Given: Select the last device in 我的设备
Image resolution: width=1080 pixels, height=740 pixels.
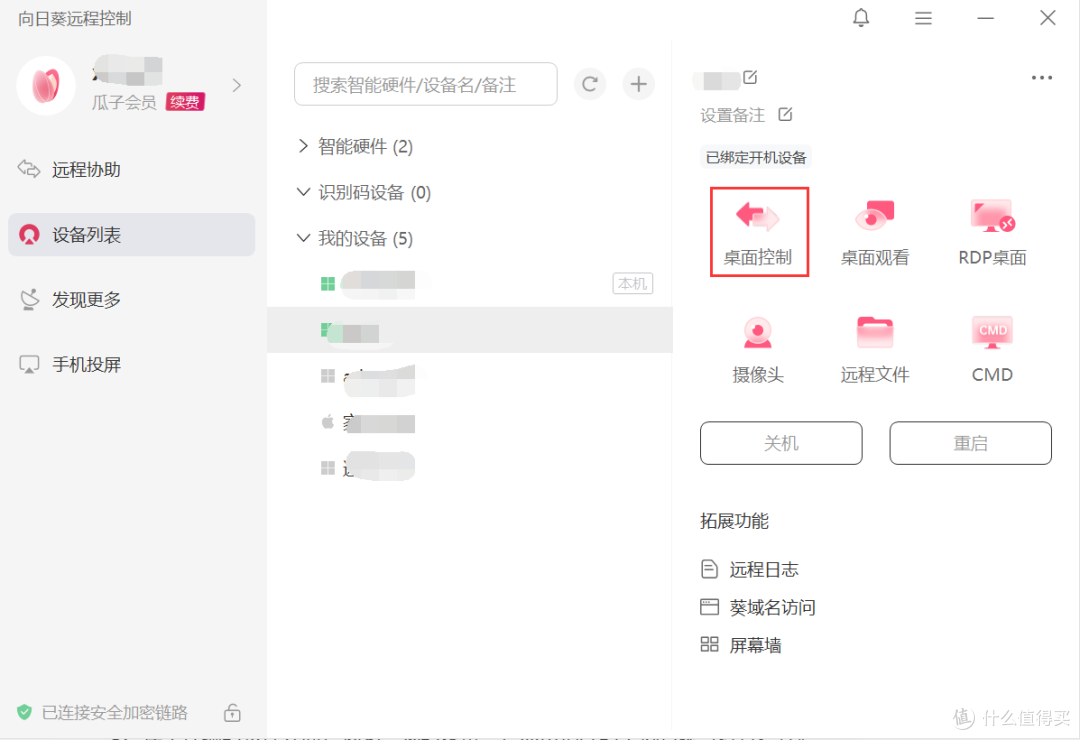Looking at the screenshot, I should pyautogui.click(x=470, y=468).
